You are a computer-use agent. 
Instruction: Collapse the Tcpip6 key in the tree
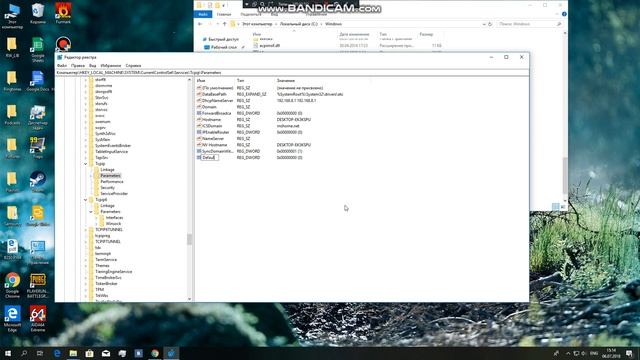[x=86, y=200]
